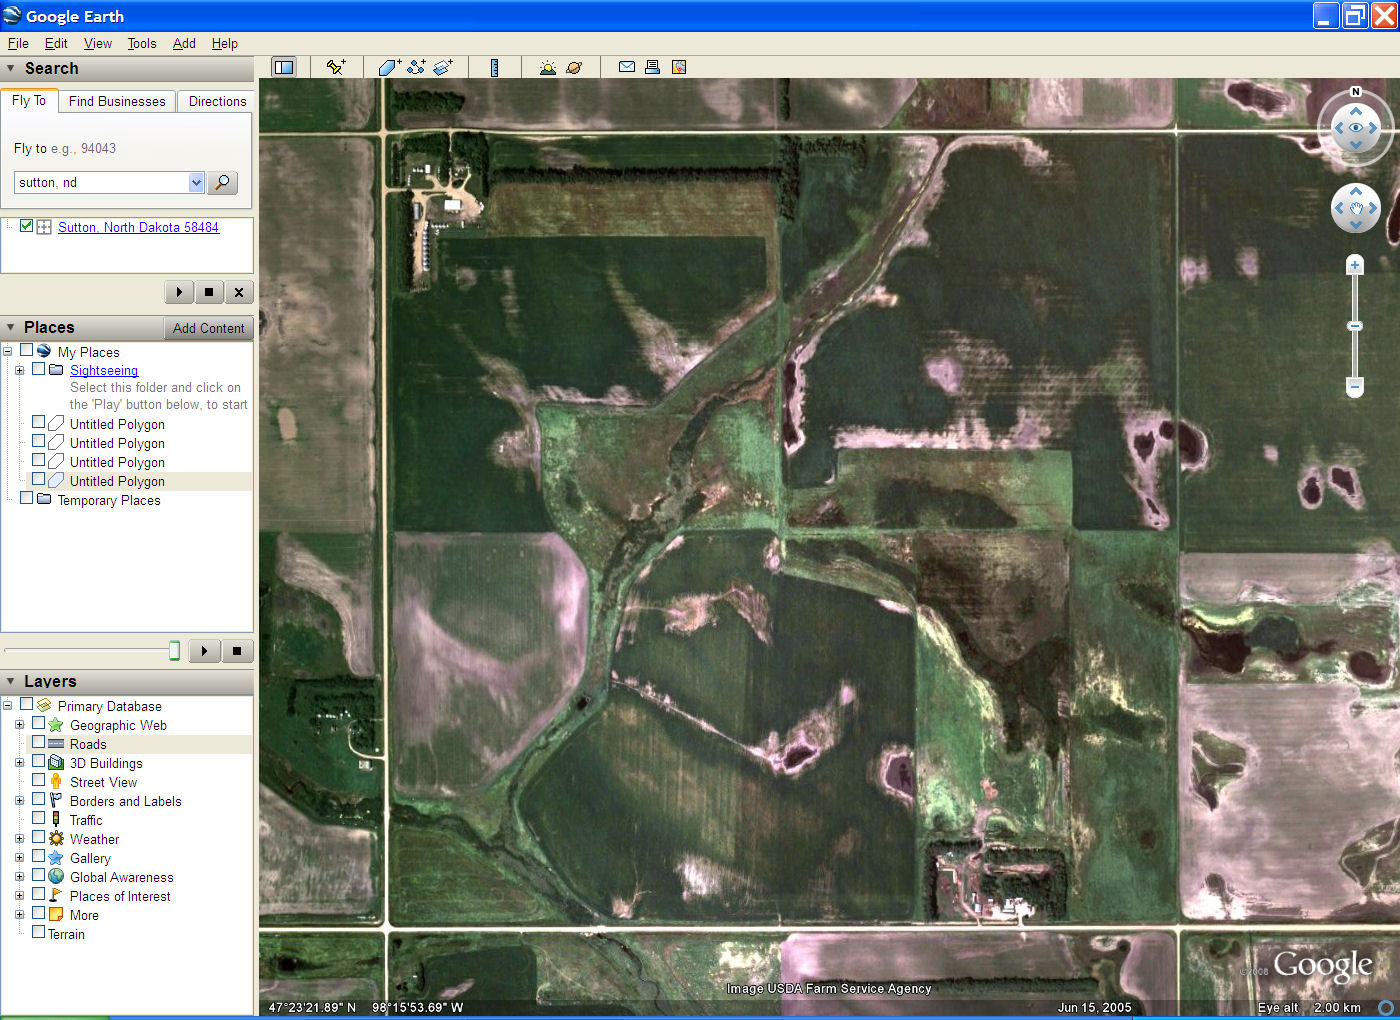Click the Sightseeing folder link

click(104, 370)
